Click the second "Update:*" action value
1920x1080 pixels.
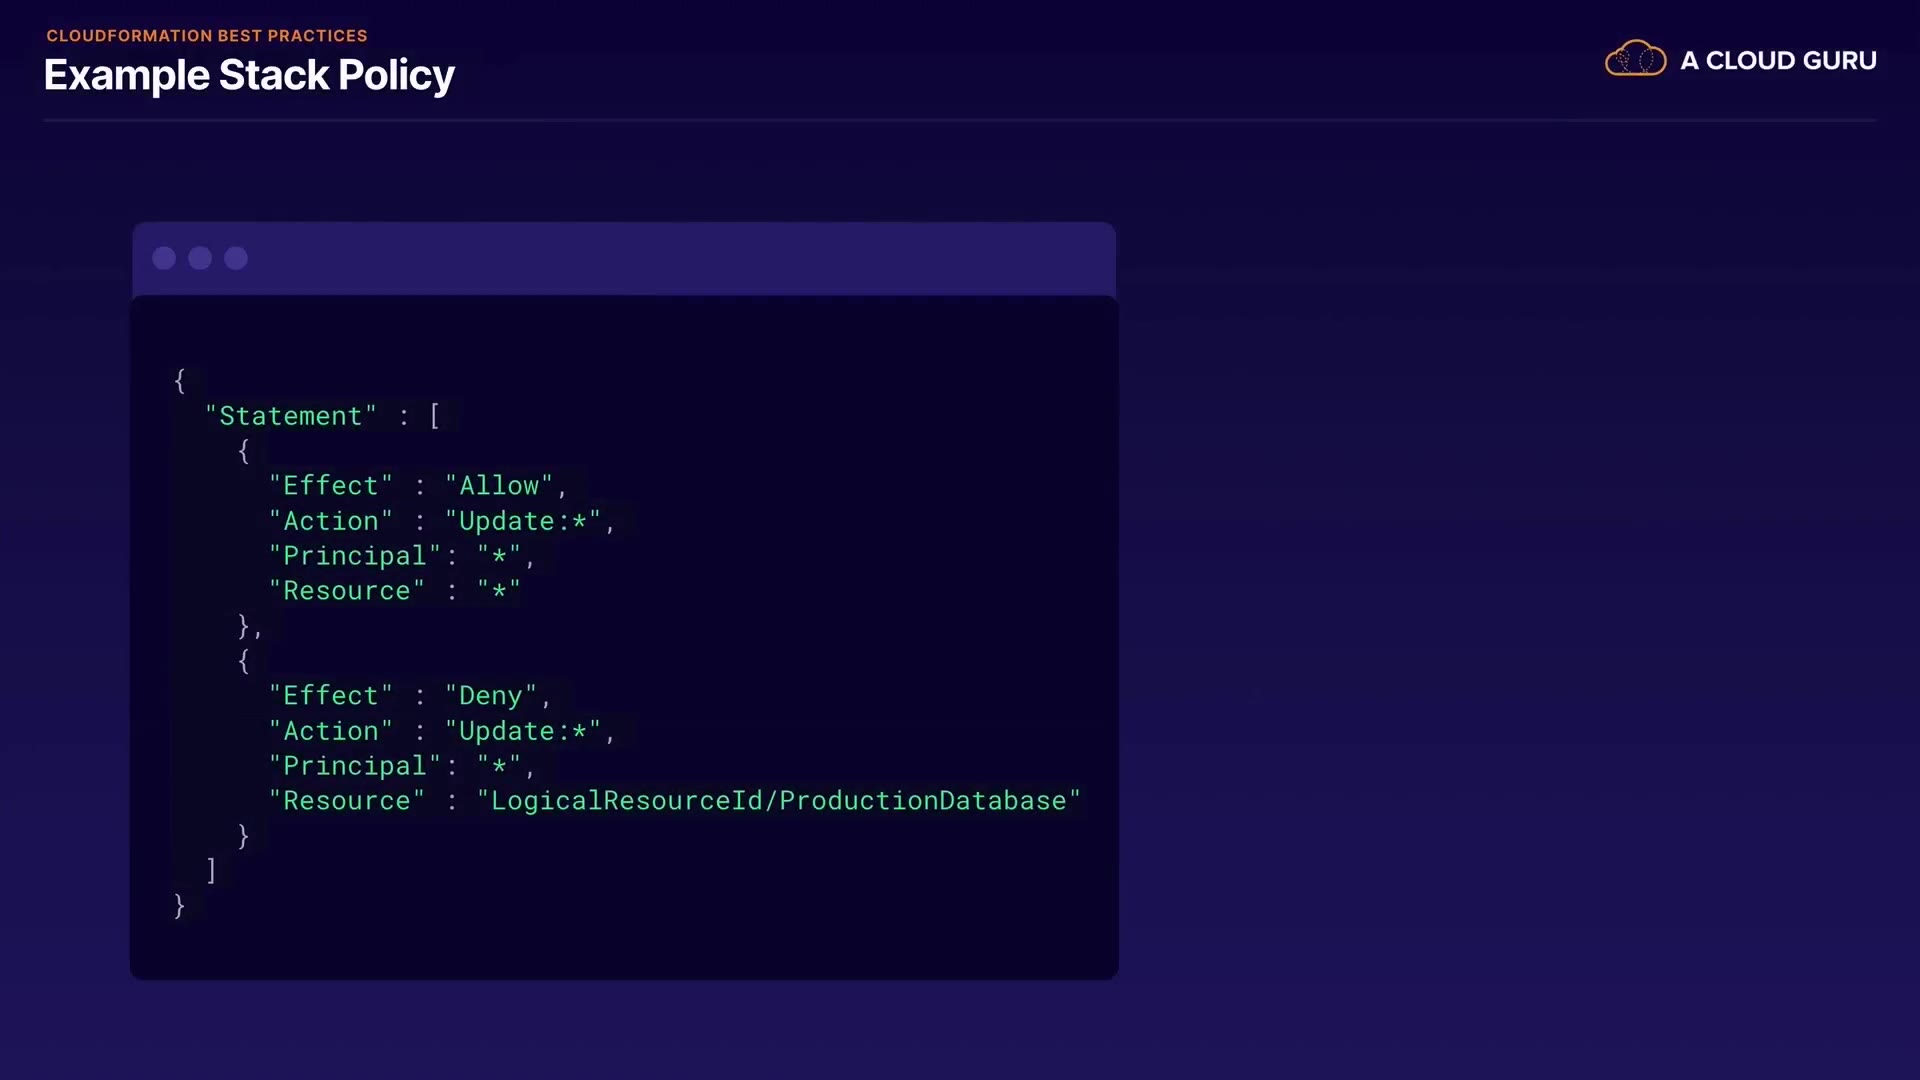pyautogui.click(x=522, y=731)
